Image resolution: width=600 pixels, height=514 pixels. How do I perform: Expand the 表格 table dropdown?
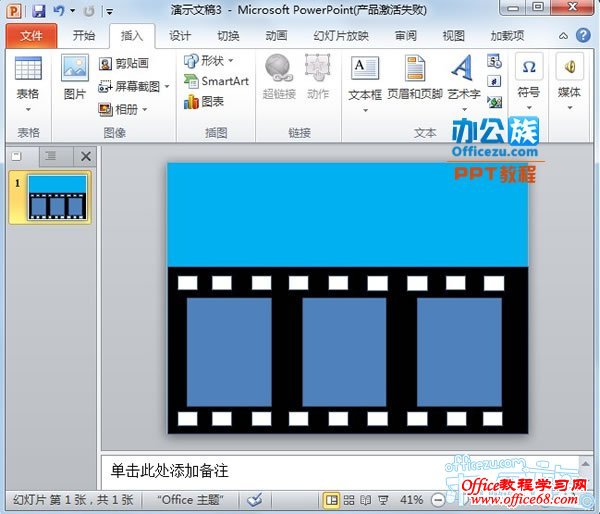point(28,109)
